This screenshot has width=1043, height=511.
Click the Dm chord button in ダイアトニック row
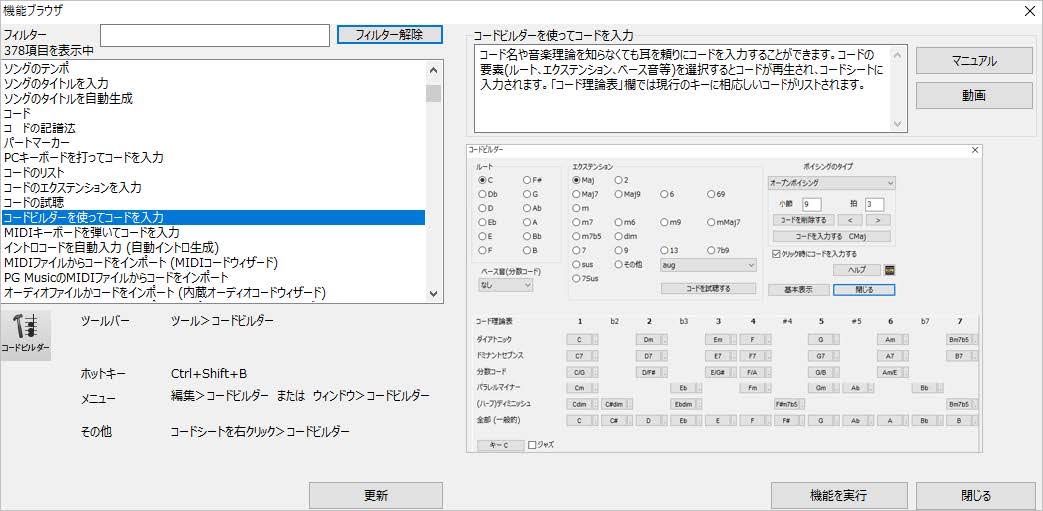pyautogui.click(x=648, y=339)
